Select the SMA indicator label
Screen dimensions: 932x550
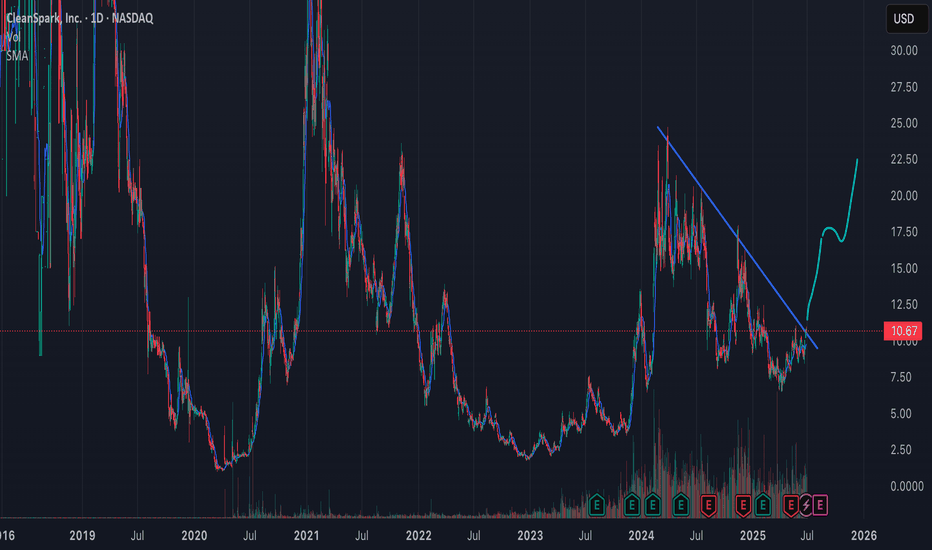coord(17,56)
